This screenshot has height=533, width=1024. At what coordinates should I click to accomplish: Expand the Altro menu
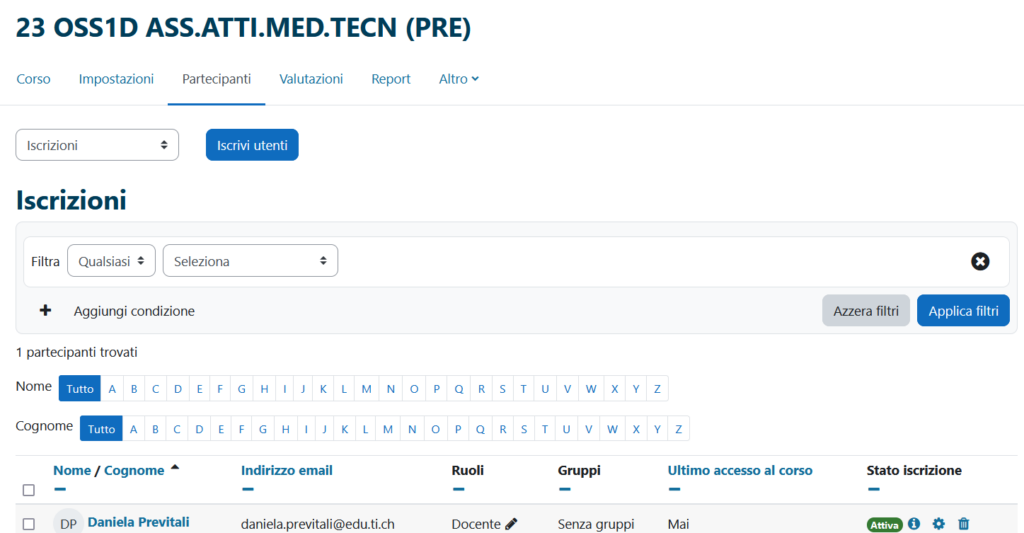click(x=458, y=78)
